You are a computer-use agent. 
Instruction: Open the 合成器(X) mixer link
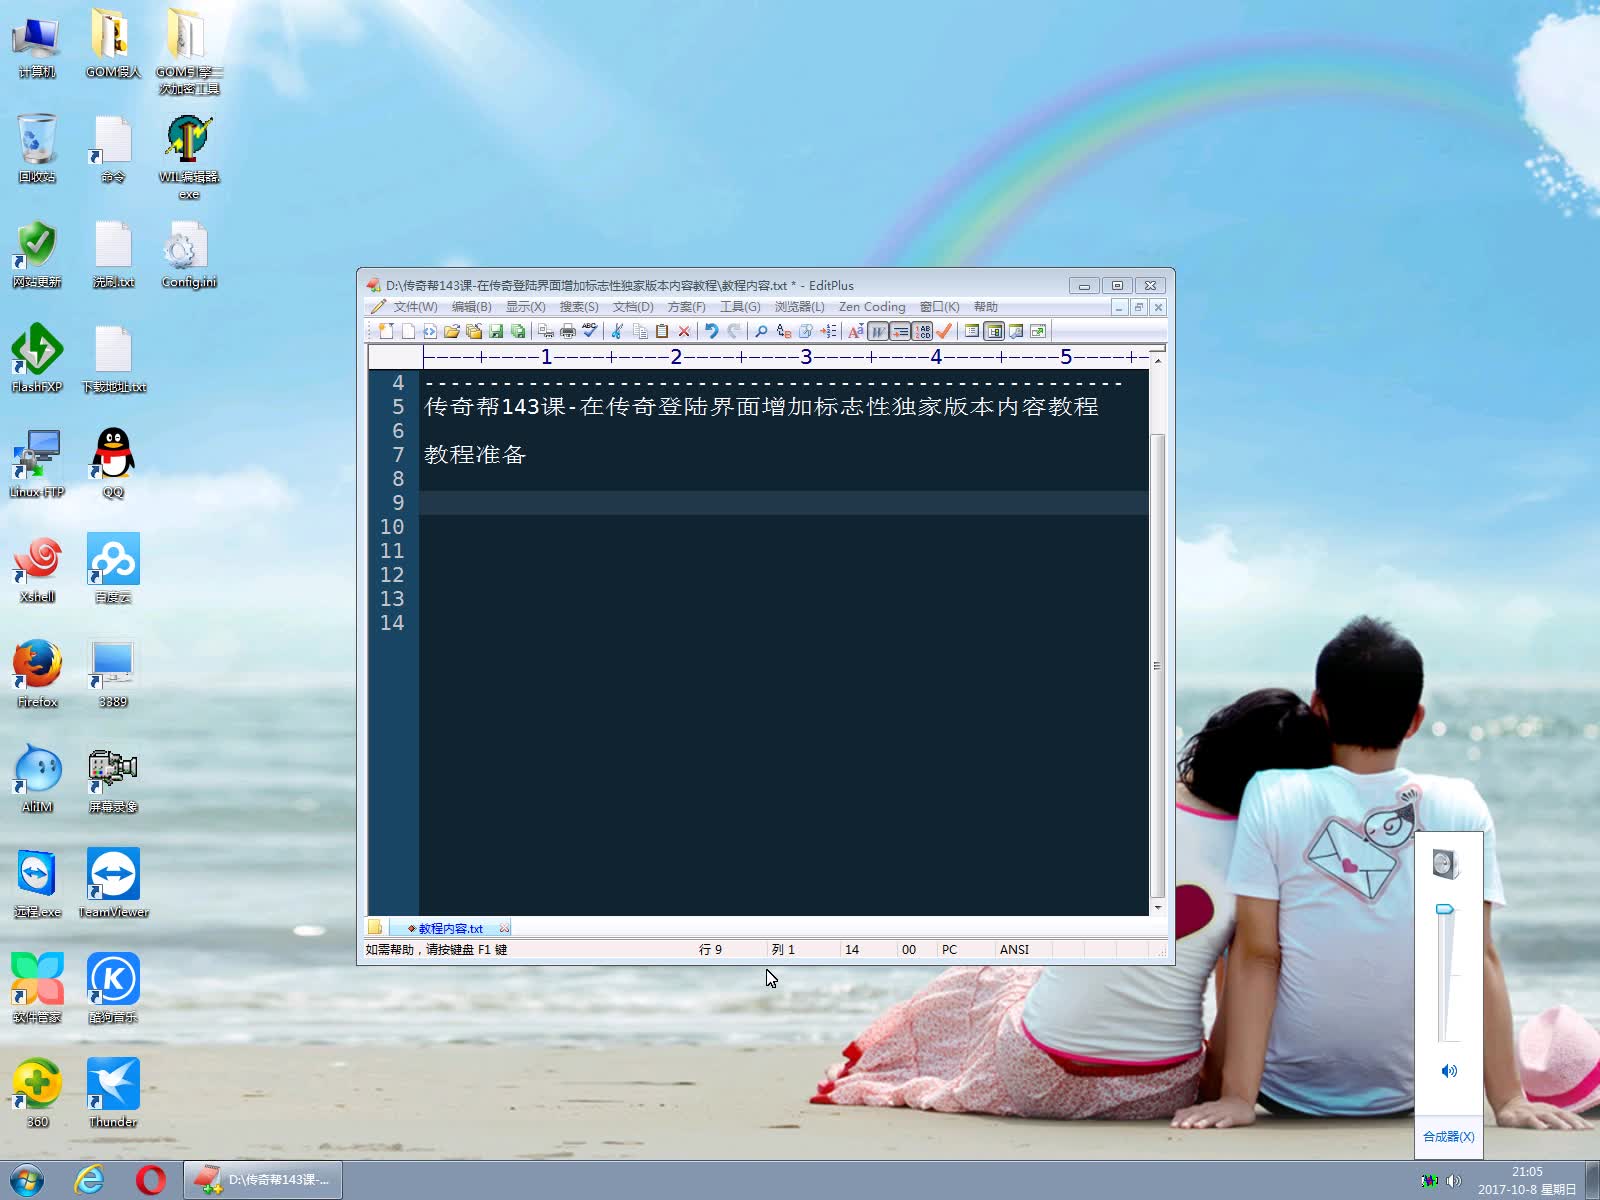(x=1448, y=1136)
